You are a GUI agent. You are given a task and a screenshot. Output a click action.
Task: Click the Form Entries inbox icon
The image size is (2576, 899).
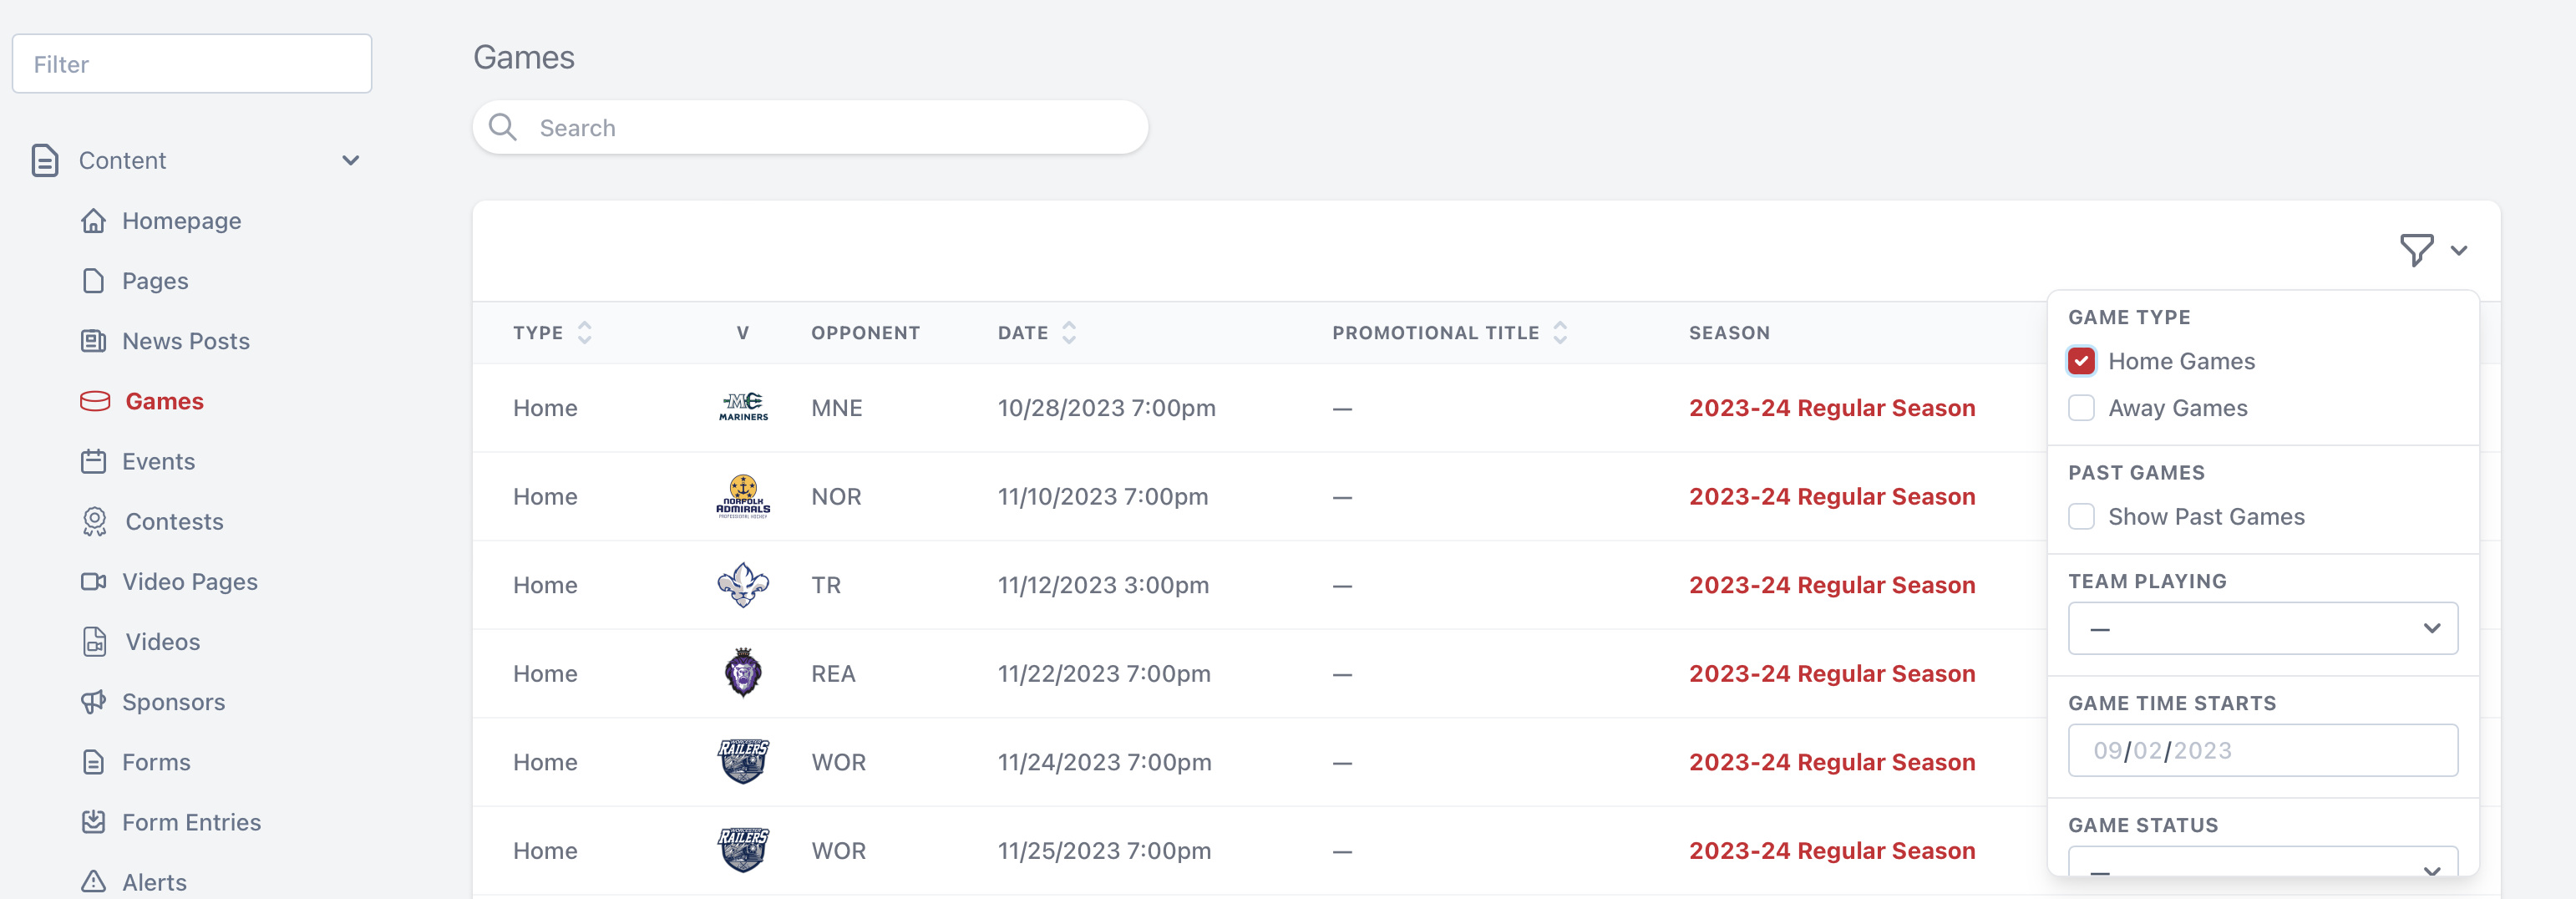pos(93,822)
